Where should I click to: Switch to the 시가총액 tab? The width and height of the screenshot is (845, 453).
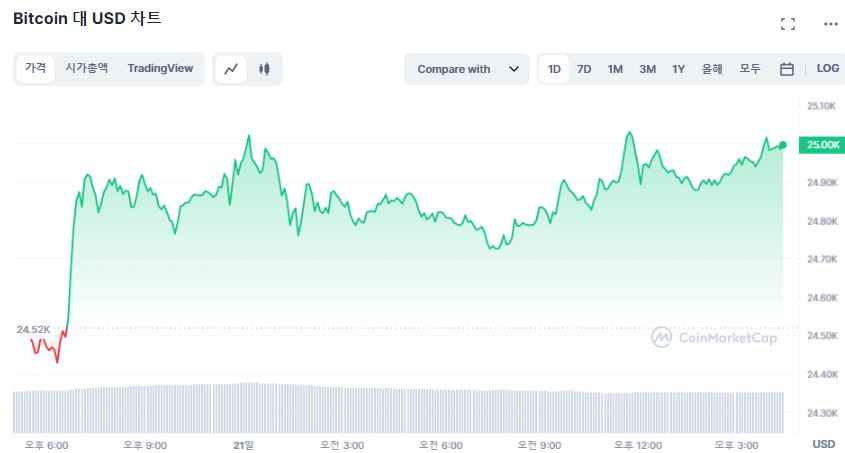(86, 68)
